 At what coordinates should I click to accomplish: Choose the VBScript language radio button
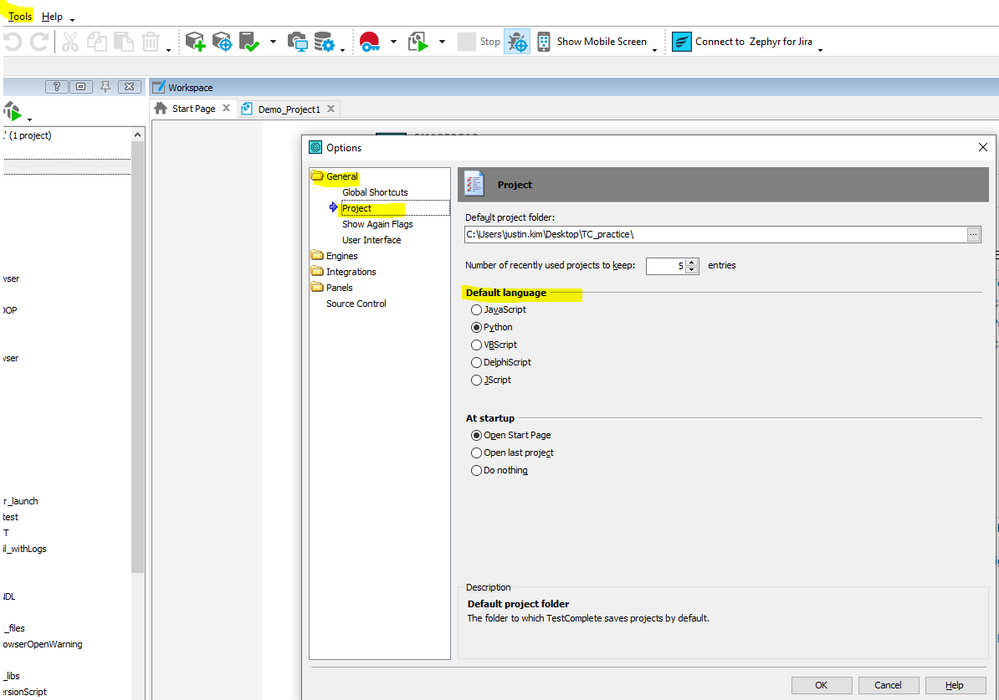click(x=476, y=345)
